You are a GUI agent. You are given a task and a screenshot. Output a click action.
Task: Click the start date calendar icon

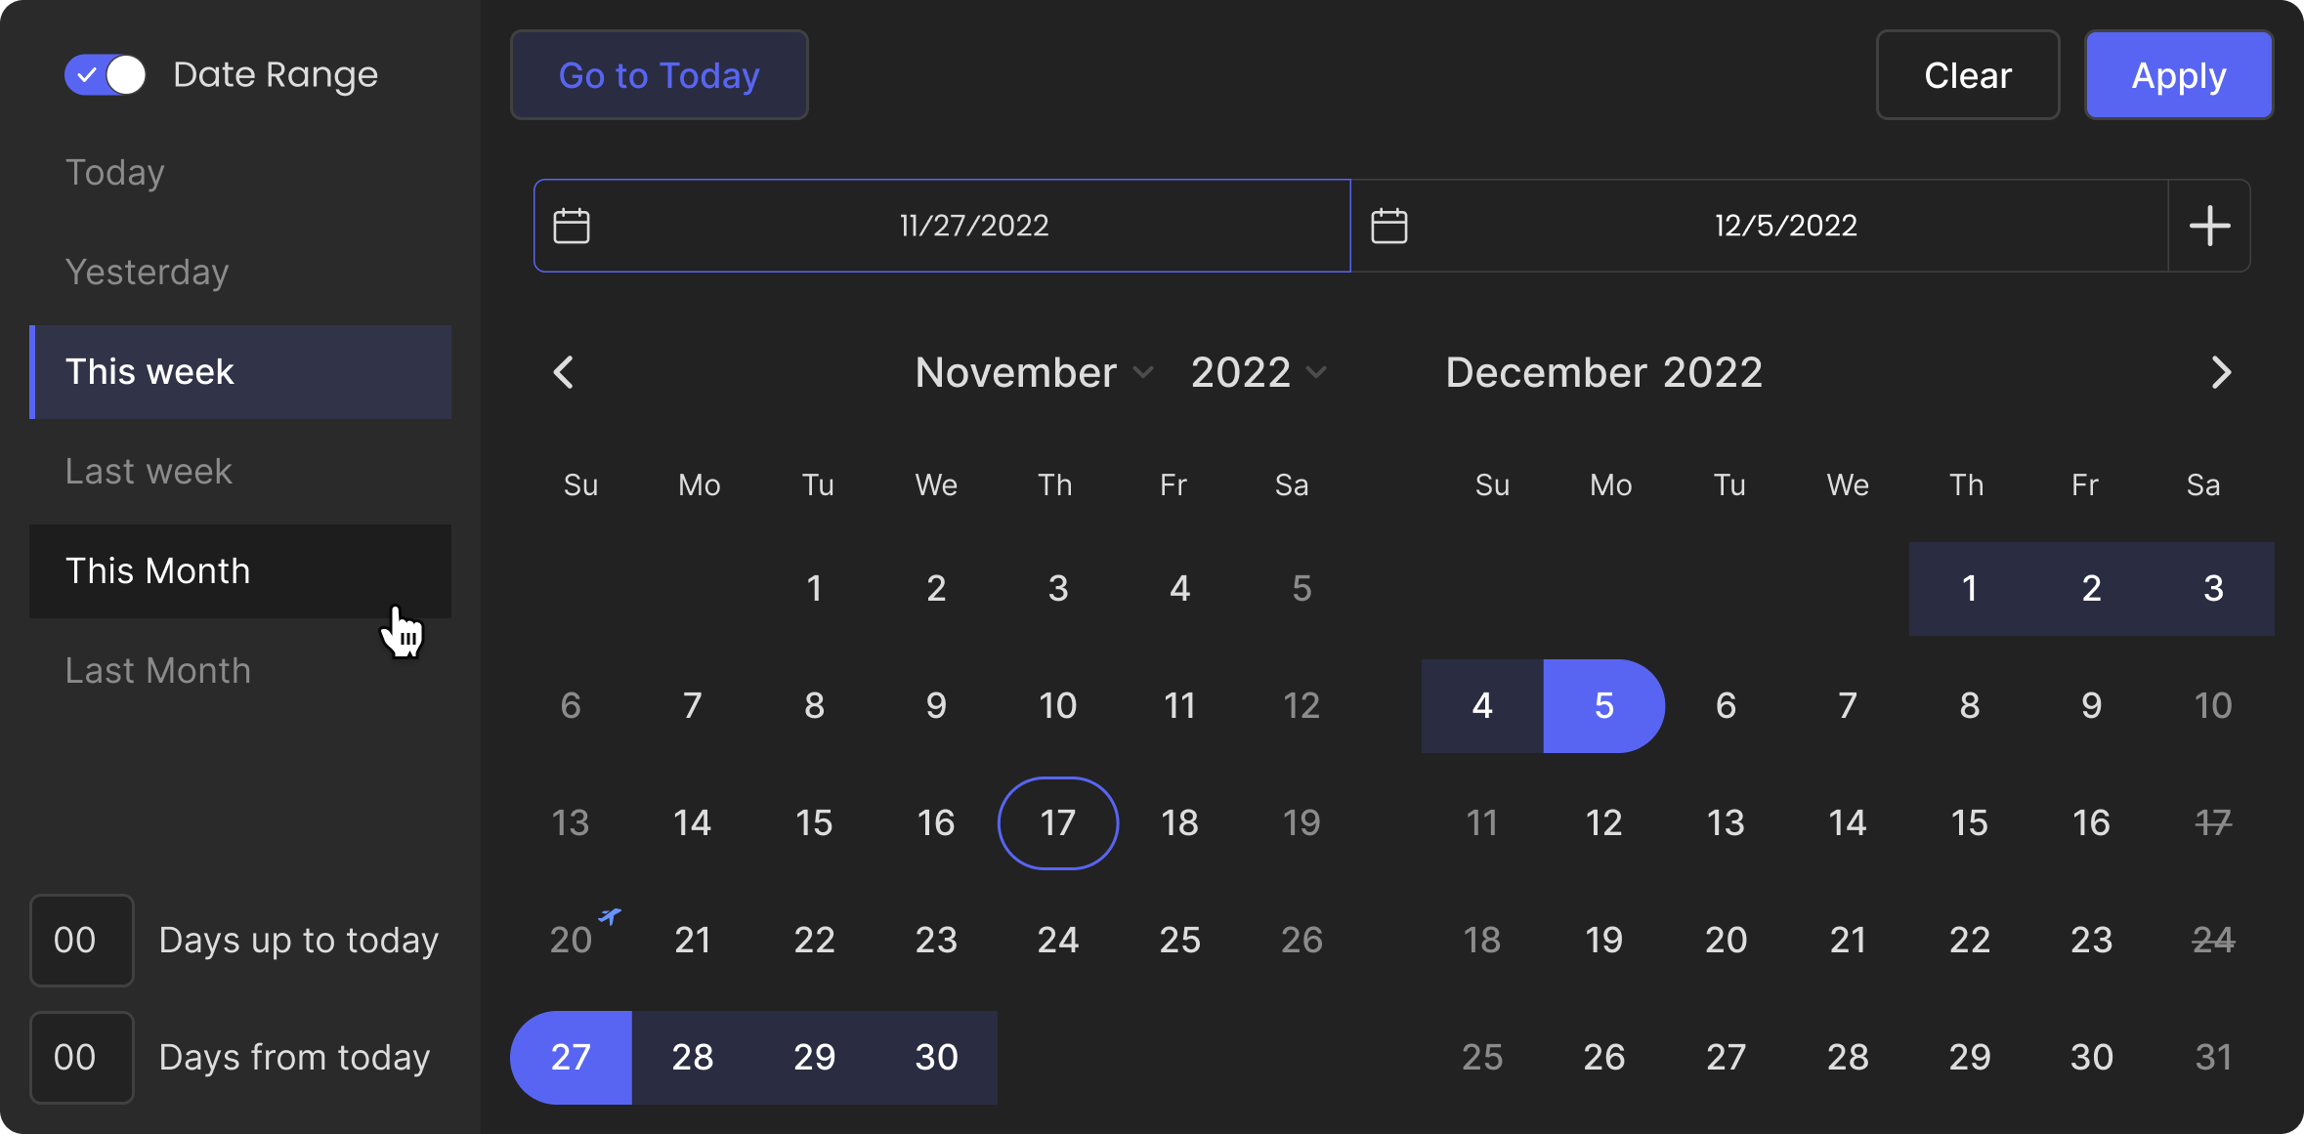[x=571, y=226]
